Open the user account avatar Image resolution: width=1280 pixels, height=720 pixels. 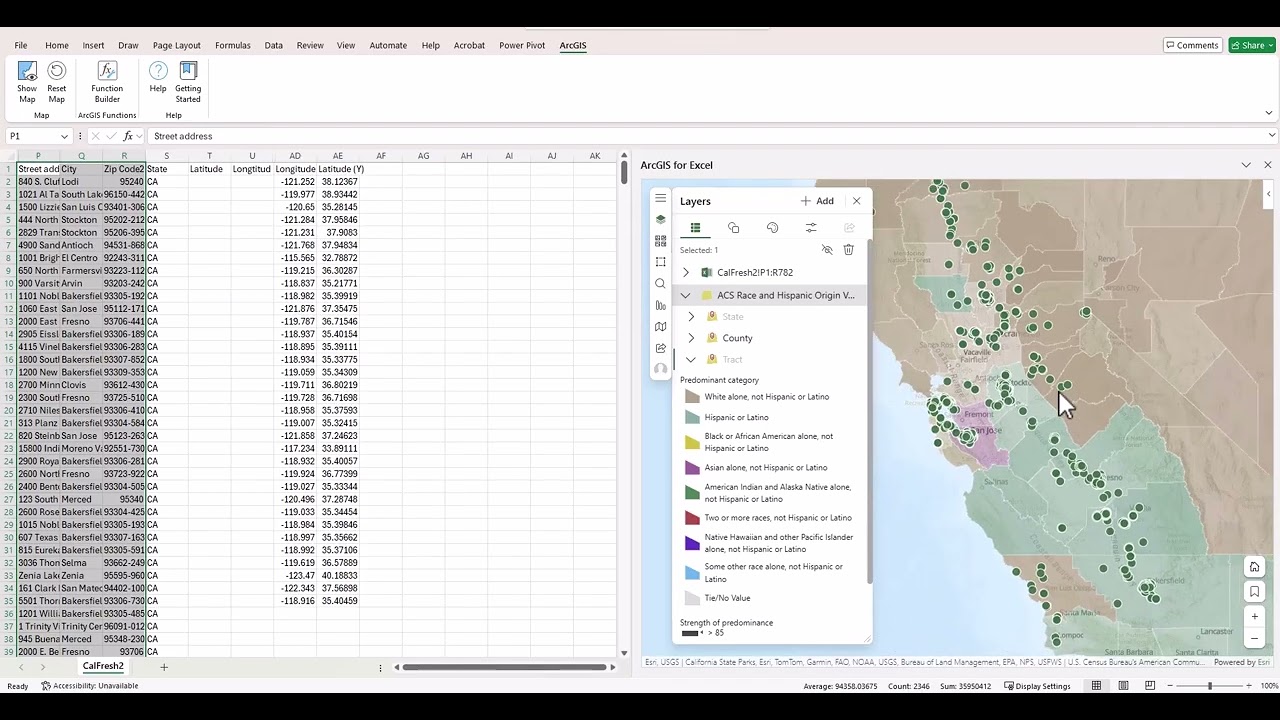pyautogui.click(x=660, y=369)
